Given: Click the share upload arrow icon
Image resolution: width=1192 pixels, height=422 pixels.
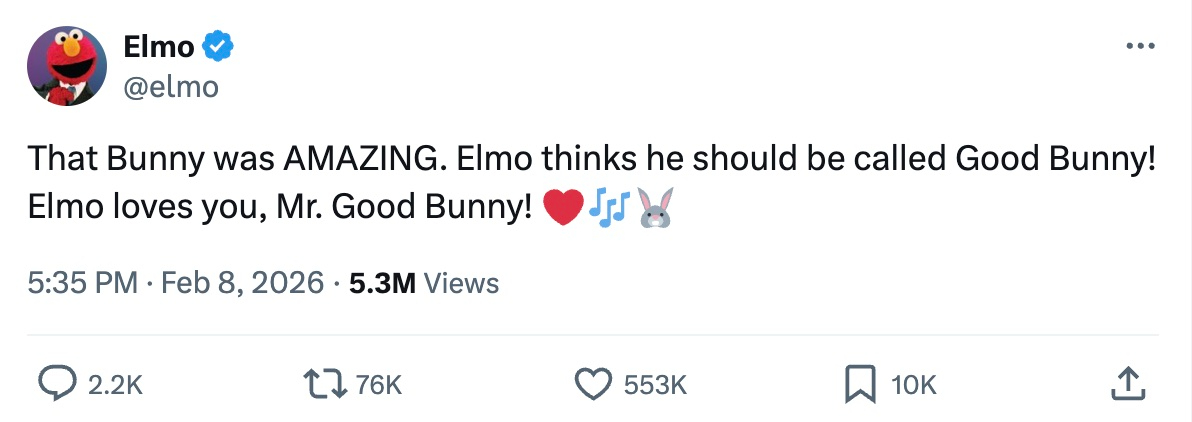Looking at the screenshot, I should pos(1126,384).
